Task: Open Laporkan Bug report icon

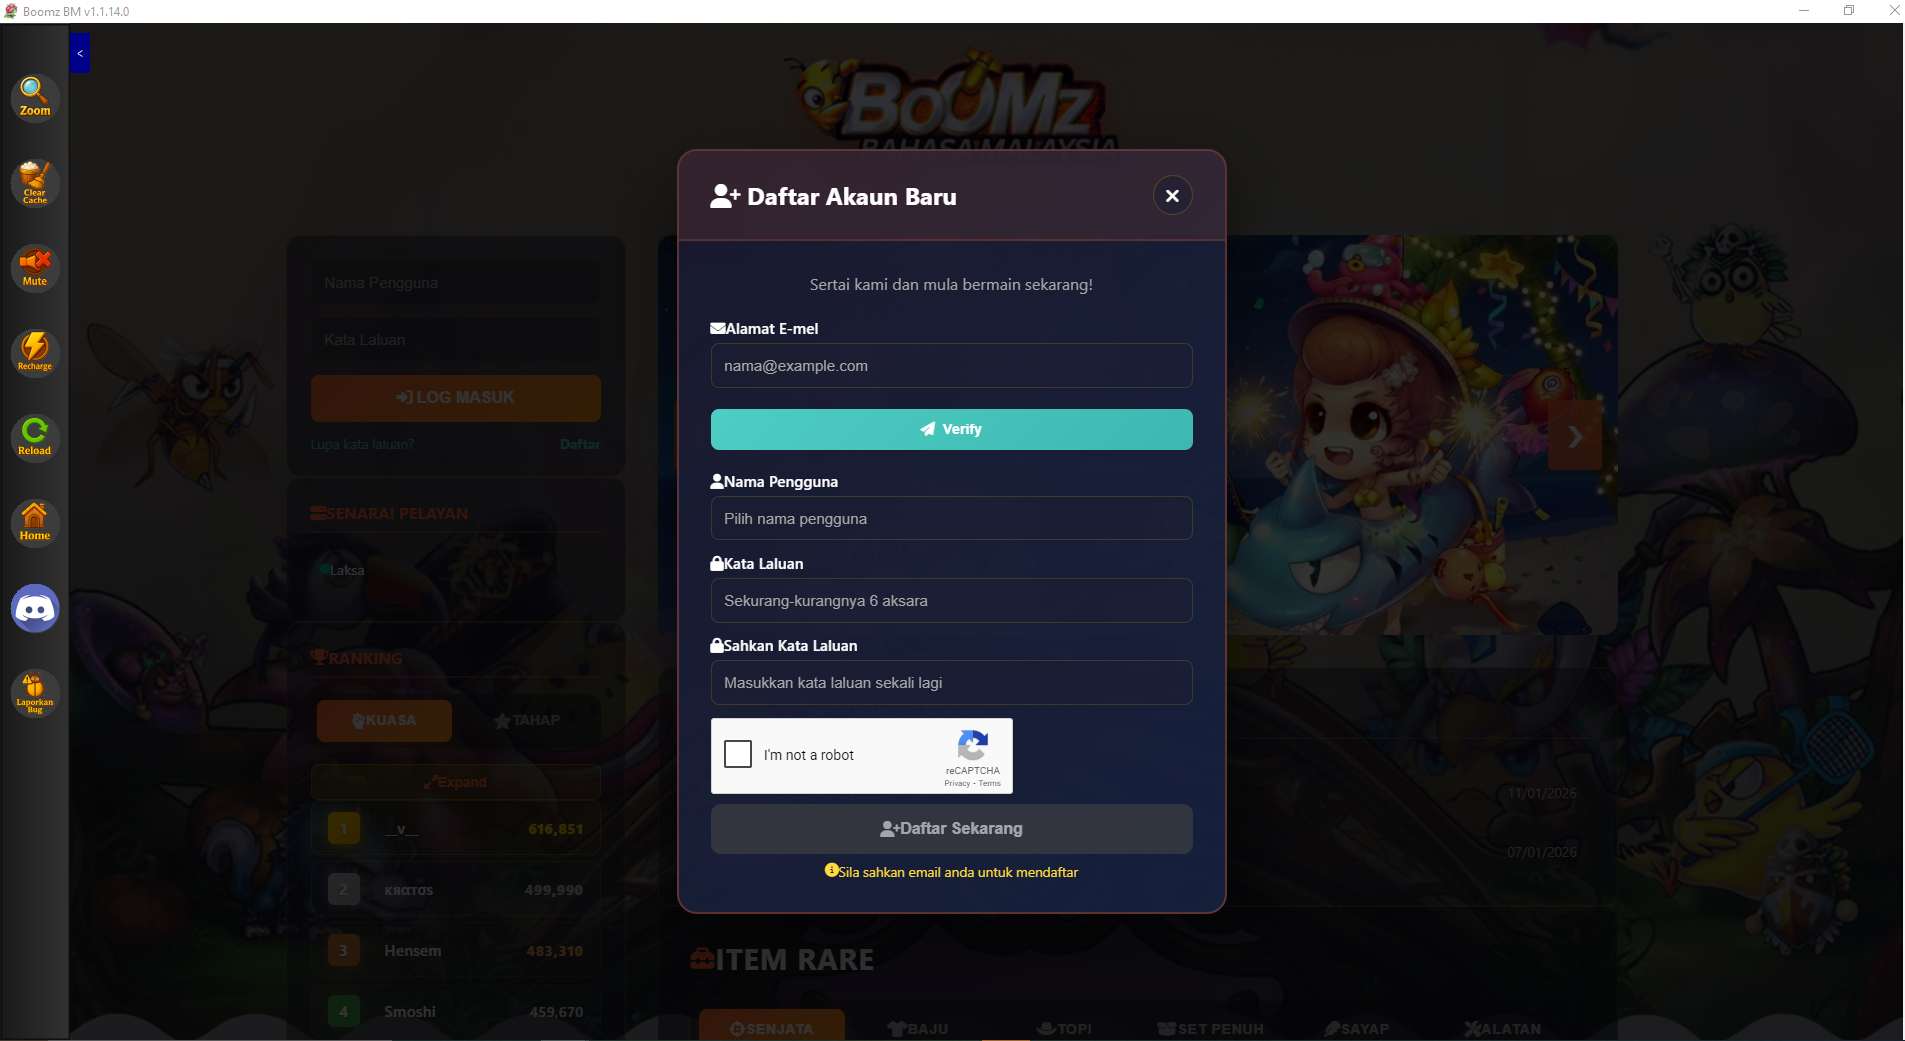Action: [x=35, y=693]
